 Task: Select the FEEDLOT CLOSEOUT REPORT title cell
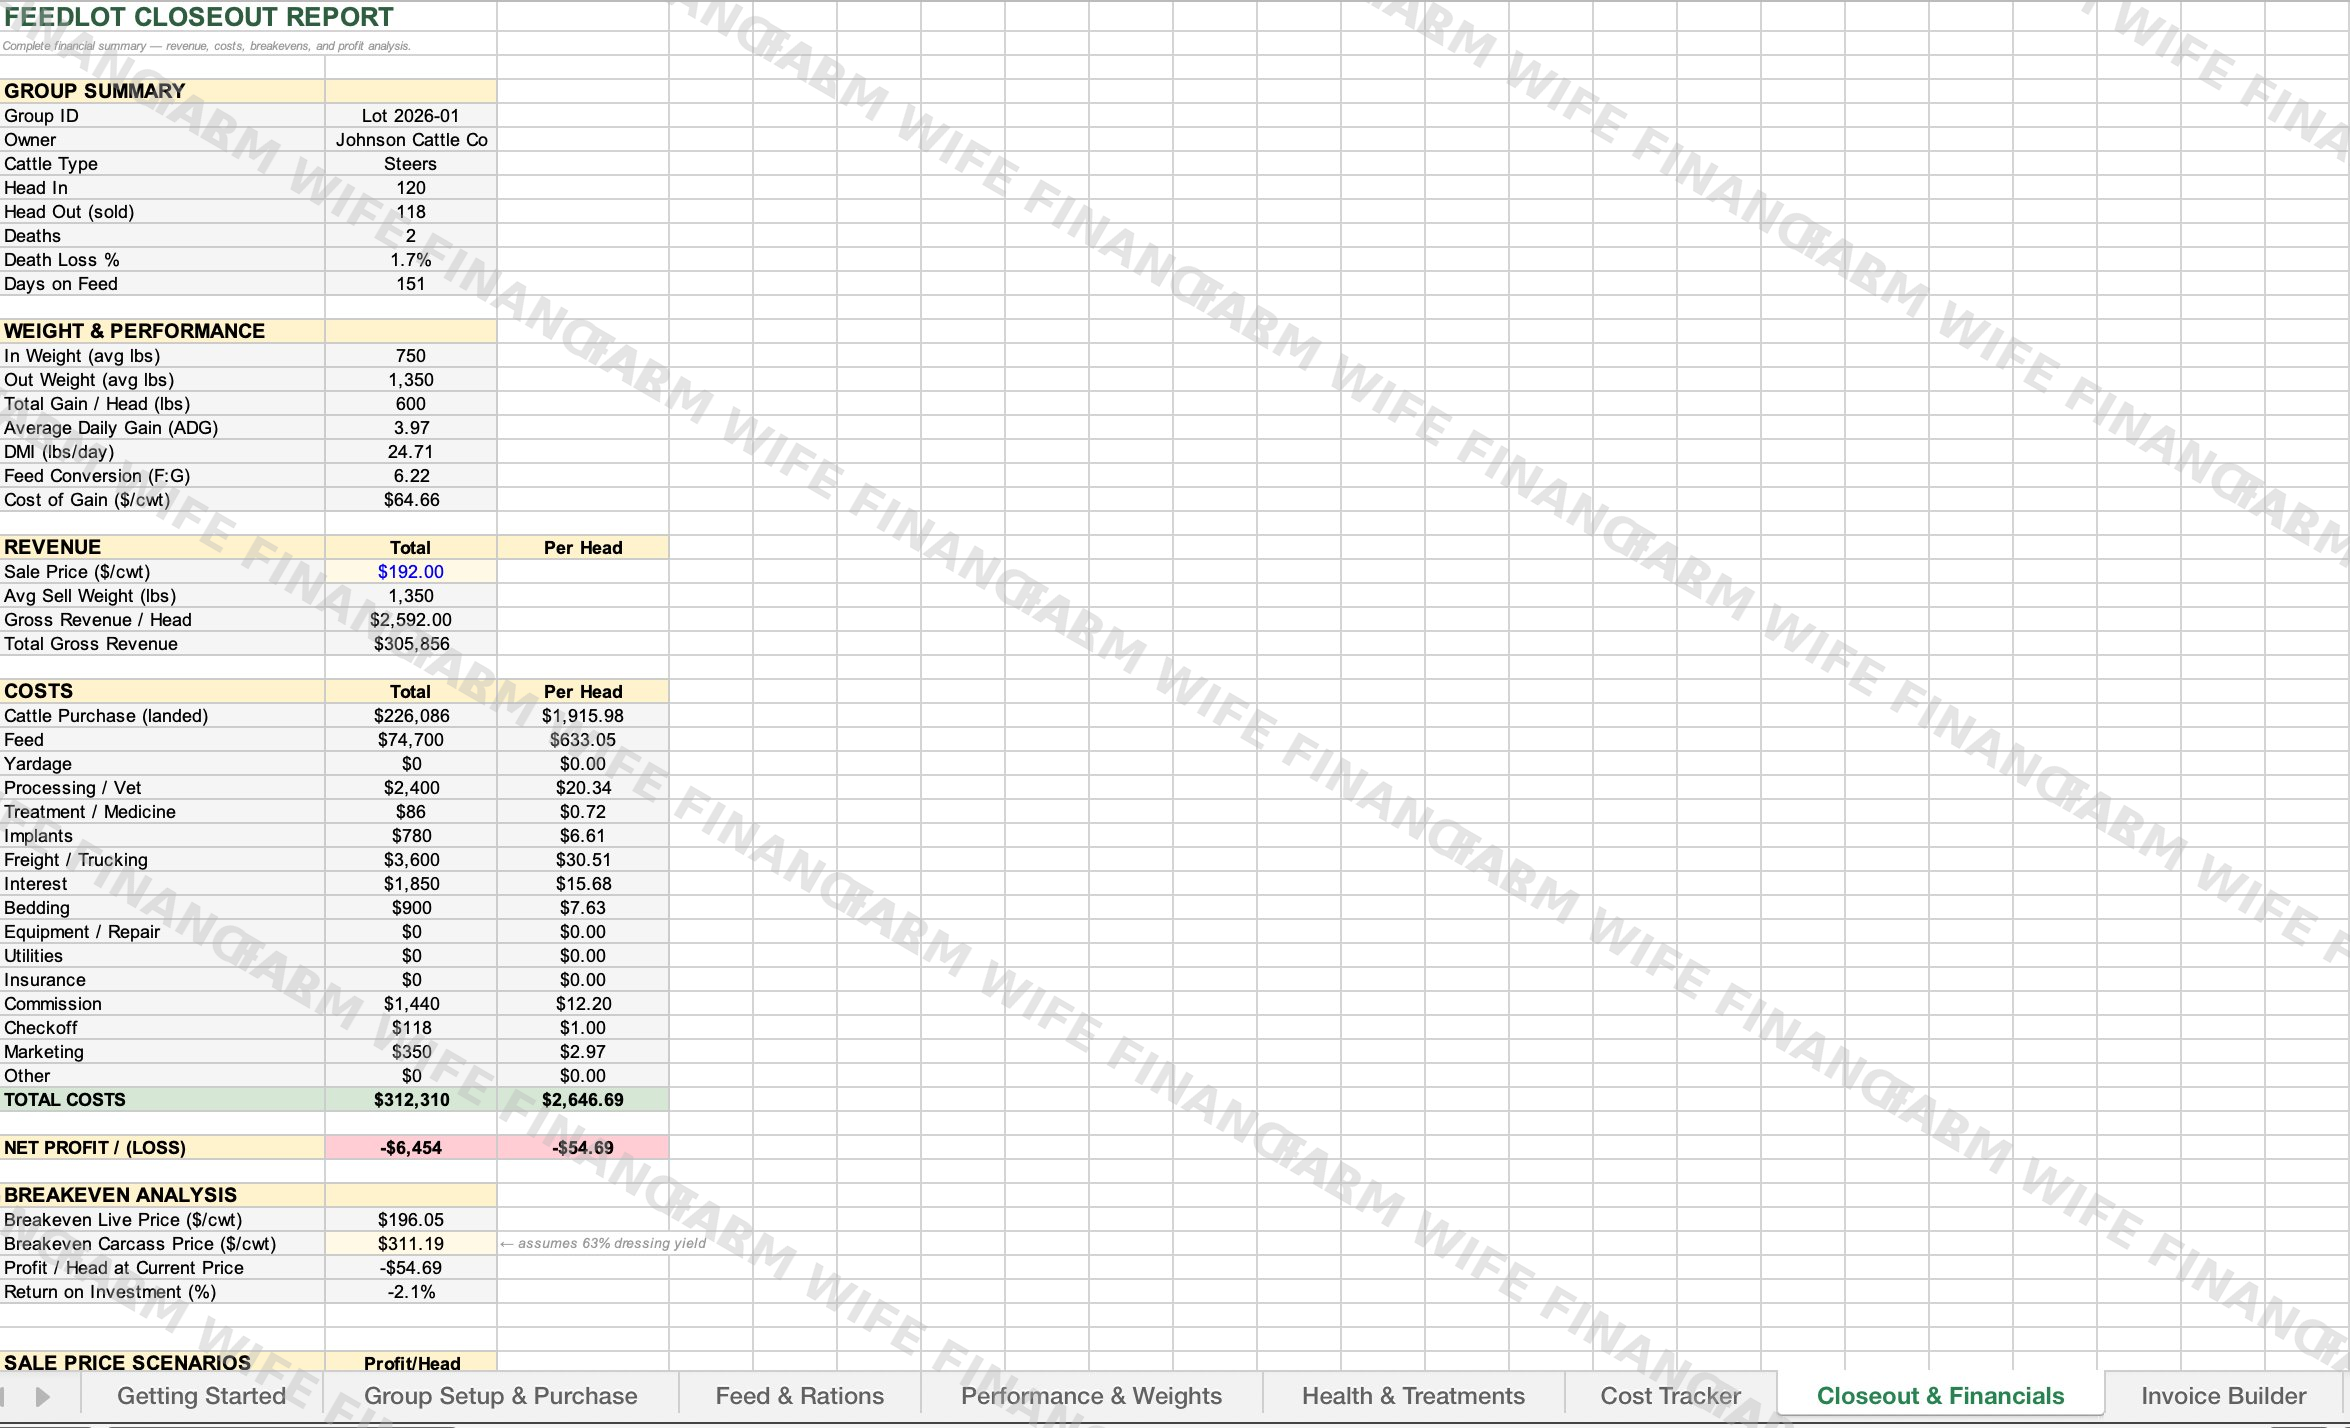199,17
